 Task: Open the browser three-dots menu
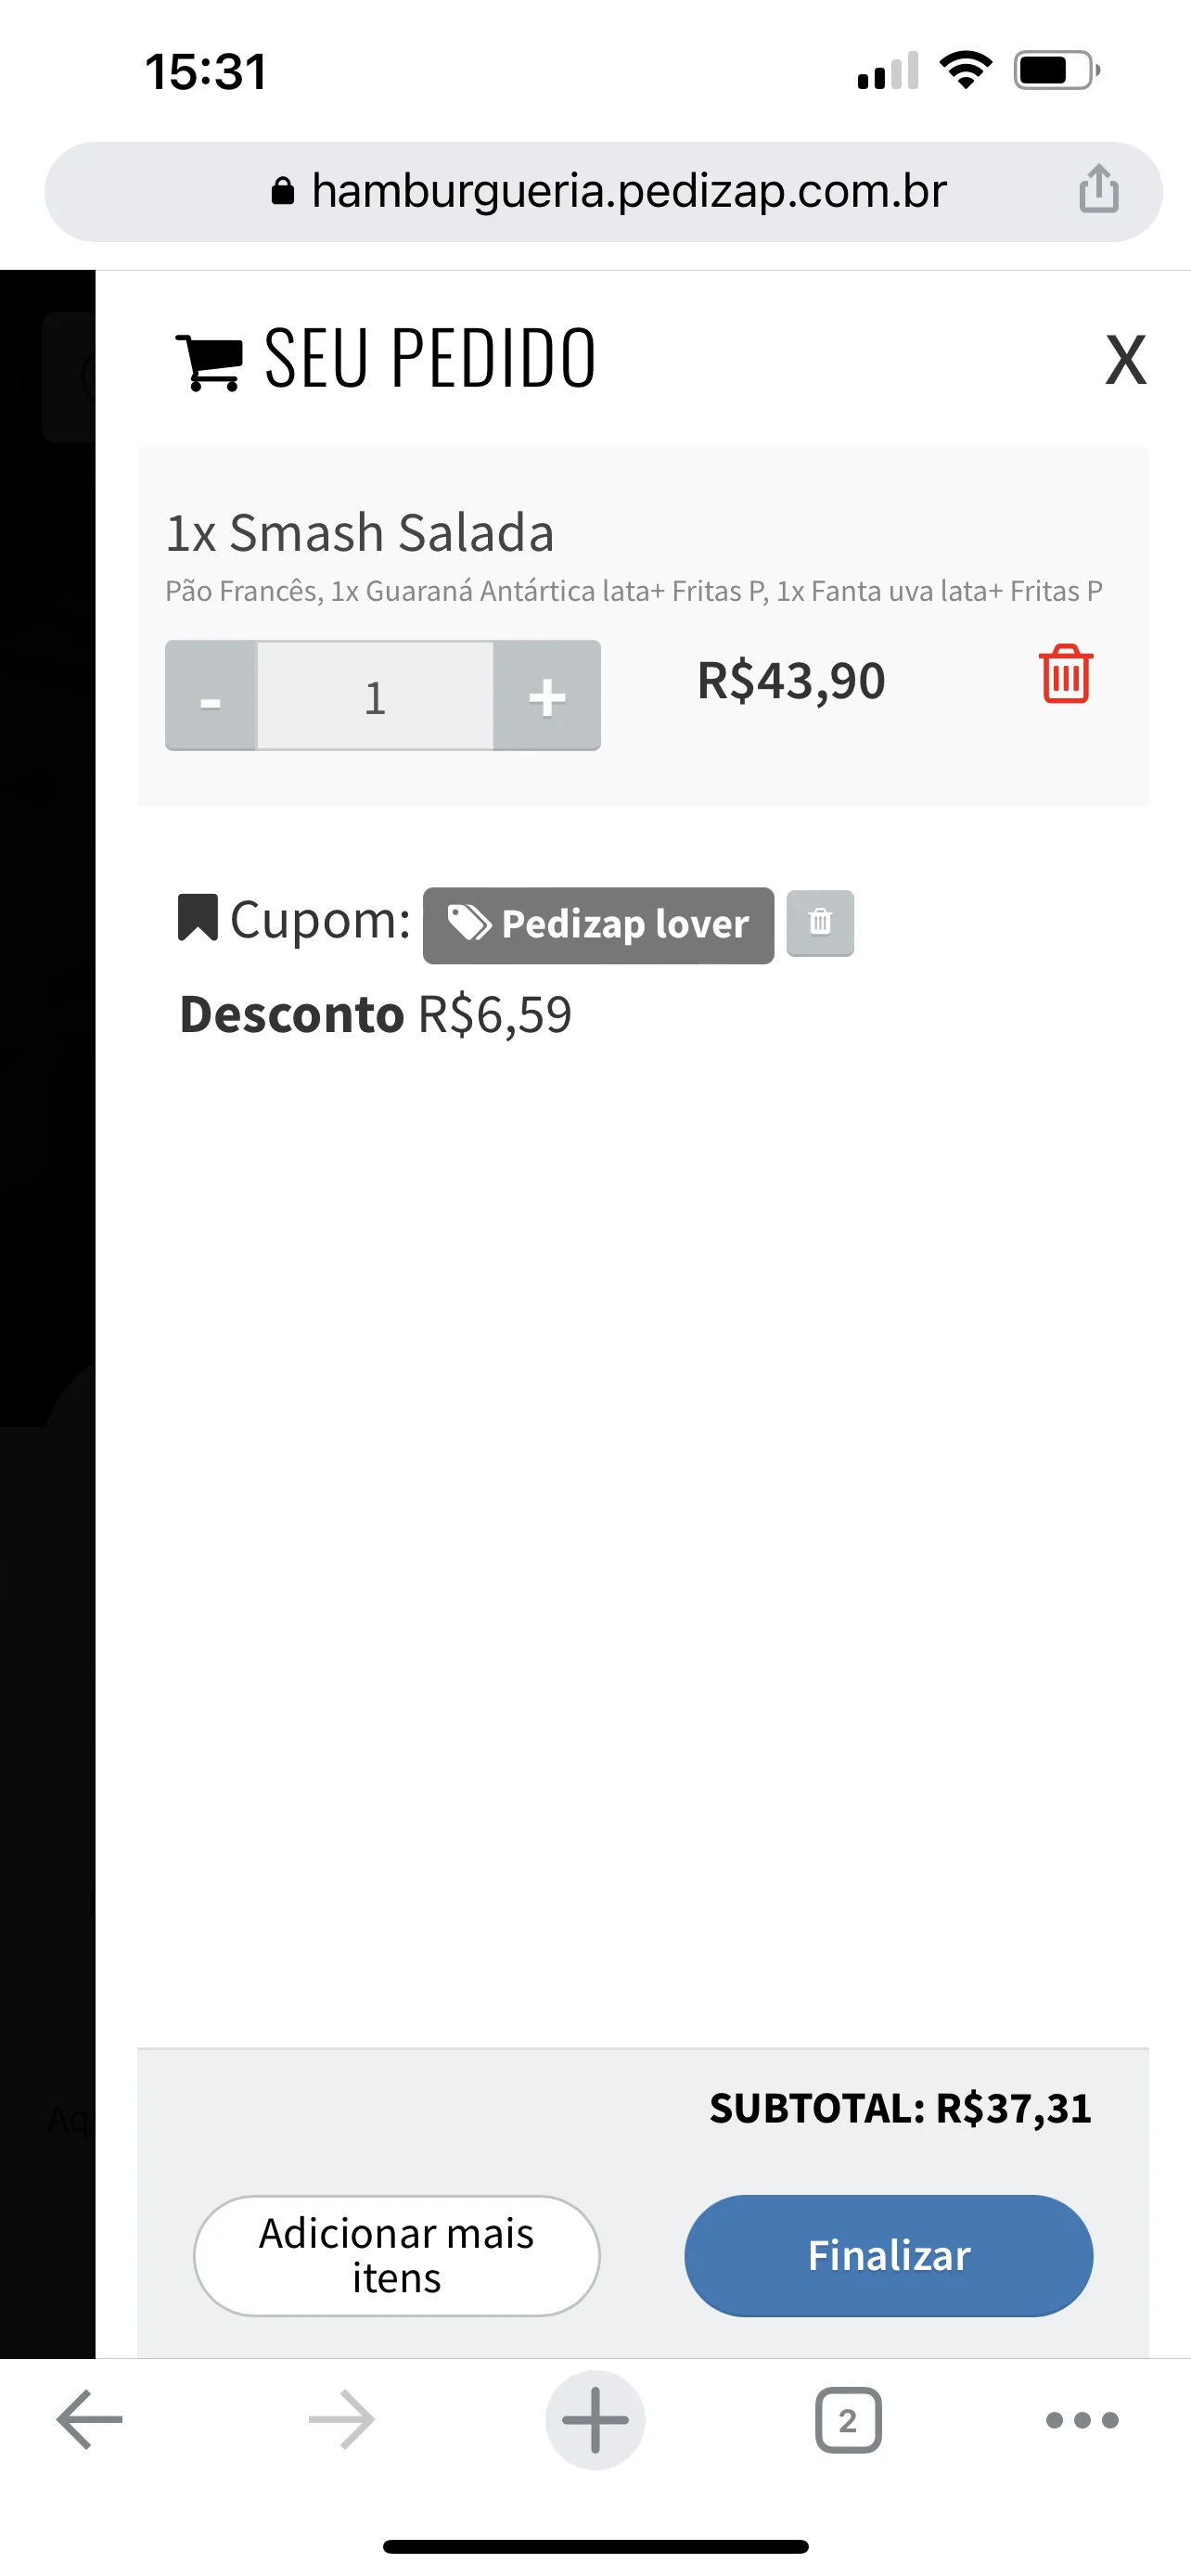click(x=1082, y=2420)
